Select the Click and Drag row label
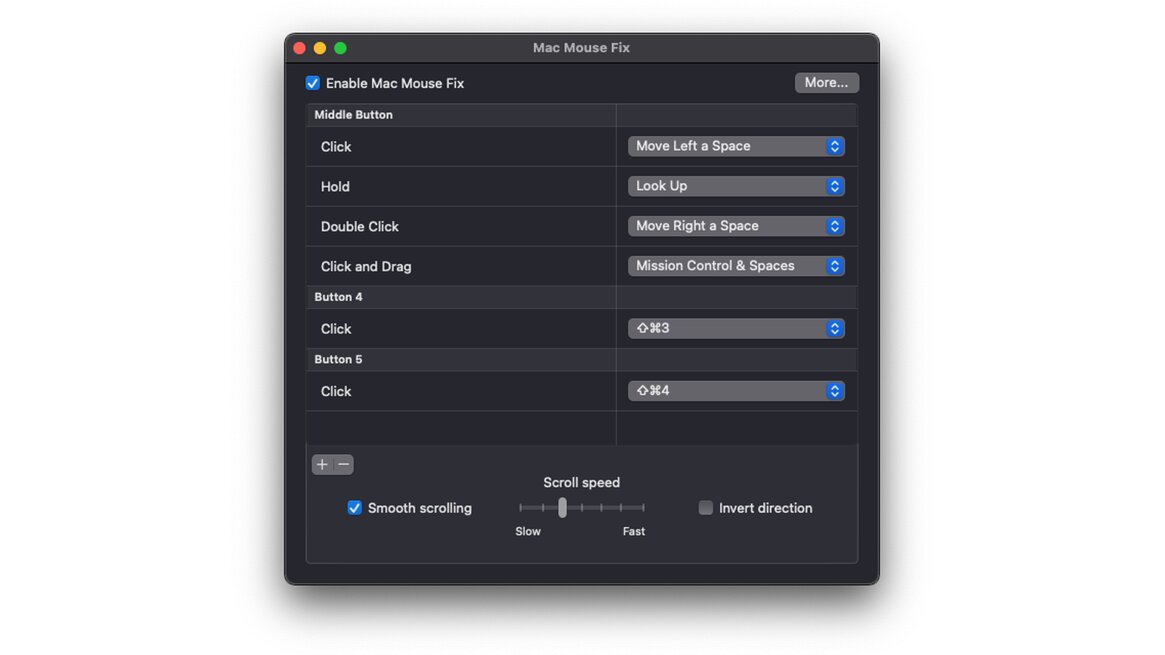The image size is (1165, 655). click(x=366, y=266)
